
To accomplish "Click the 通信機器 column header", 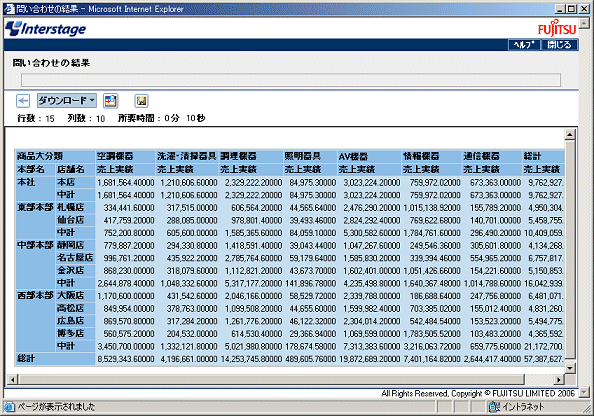I will (492, 156).
